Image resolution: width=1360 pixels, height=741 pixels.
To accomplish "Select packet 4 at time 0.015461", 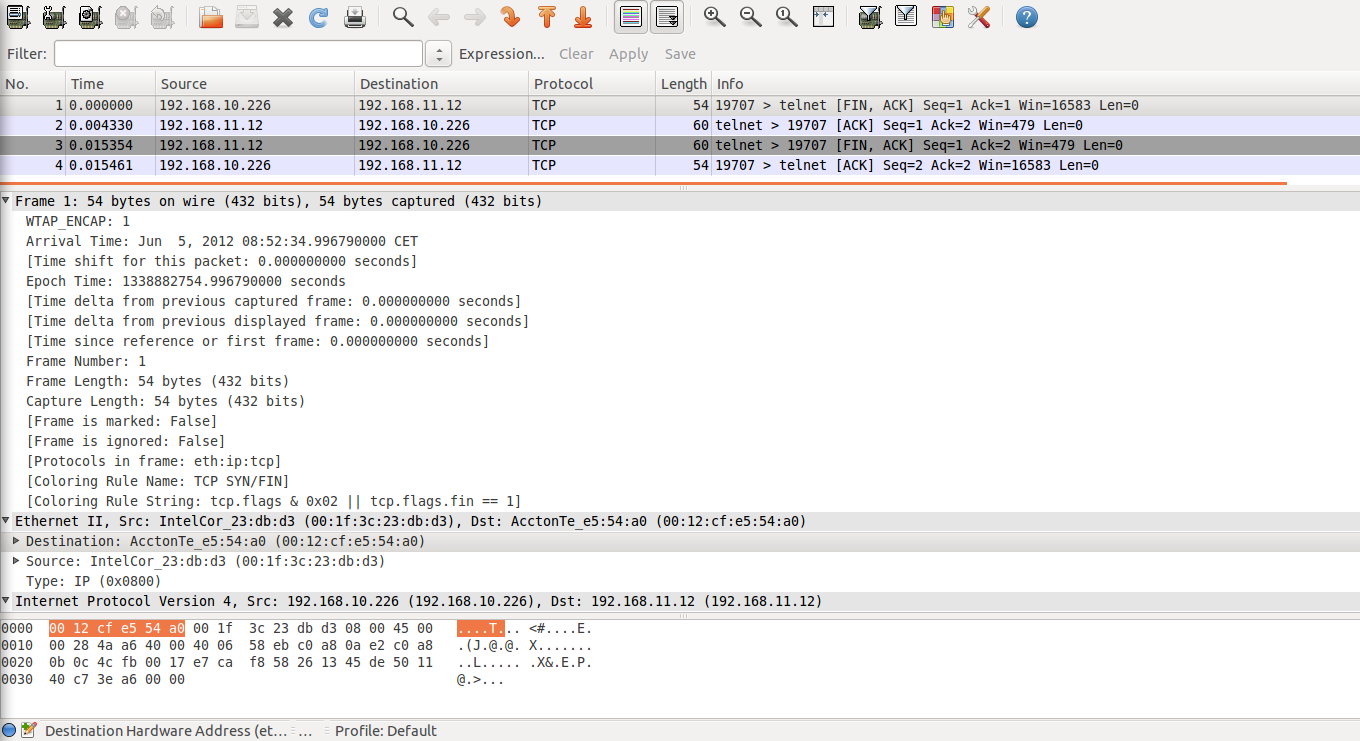I will click(680, 165).
